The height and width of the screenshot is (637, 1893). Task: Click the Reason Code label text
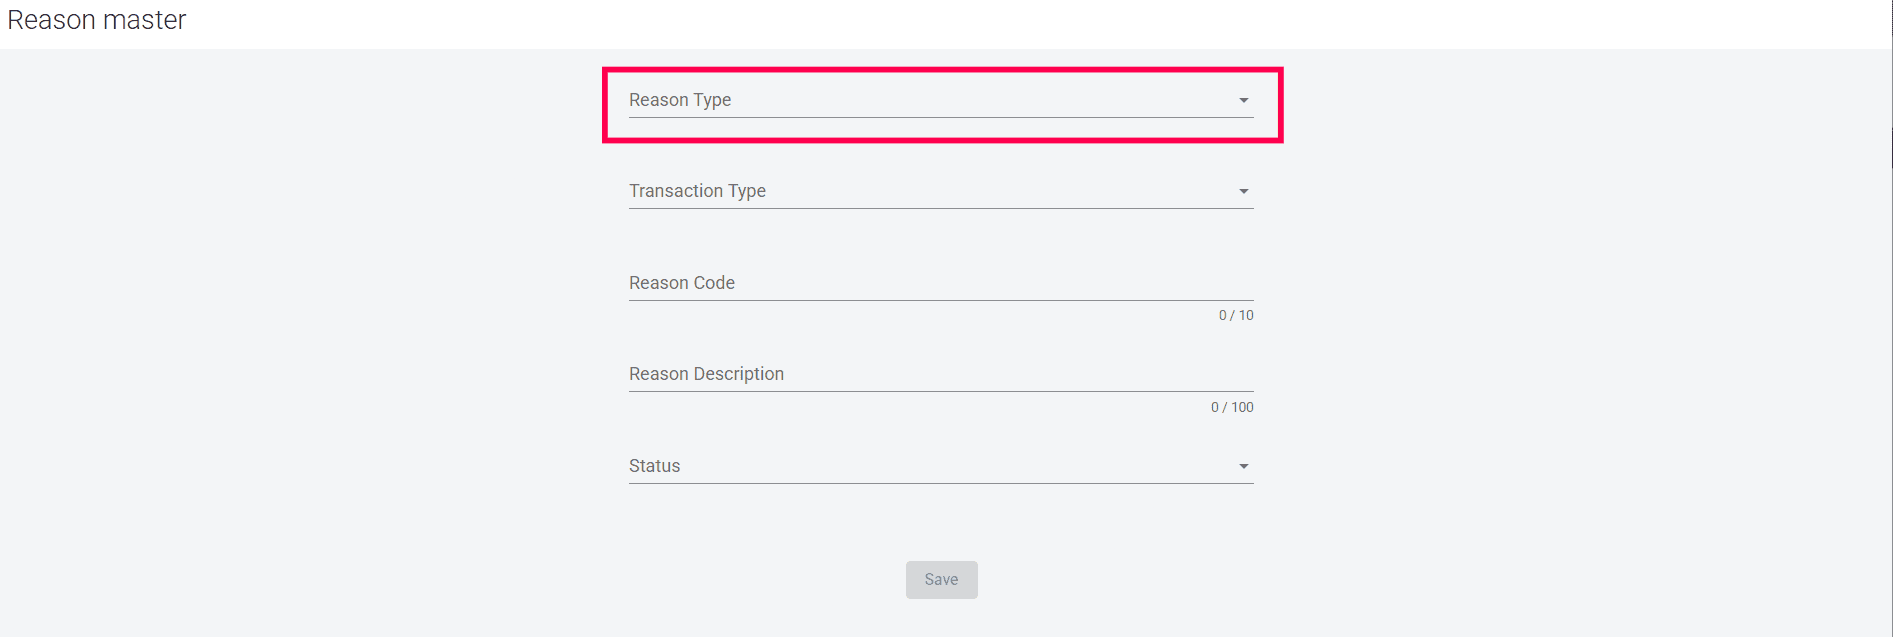pos(682,283)
